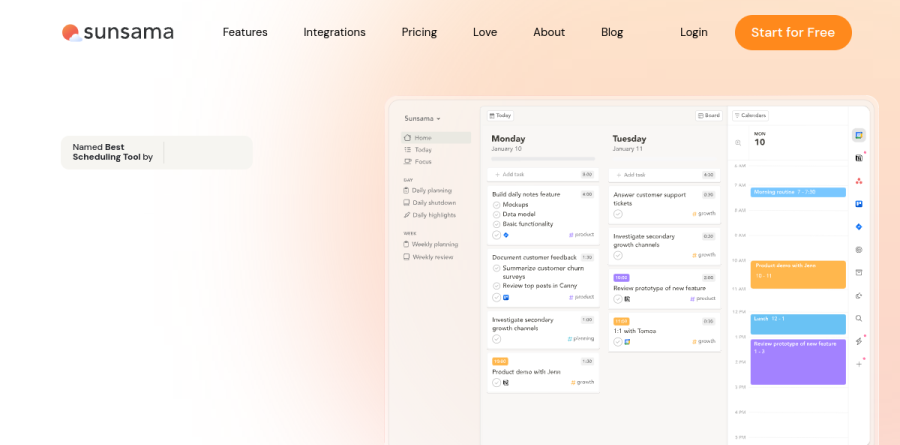
Task: Check off the Mockups subtask
Action: [496, 205]
